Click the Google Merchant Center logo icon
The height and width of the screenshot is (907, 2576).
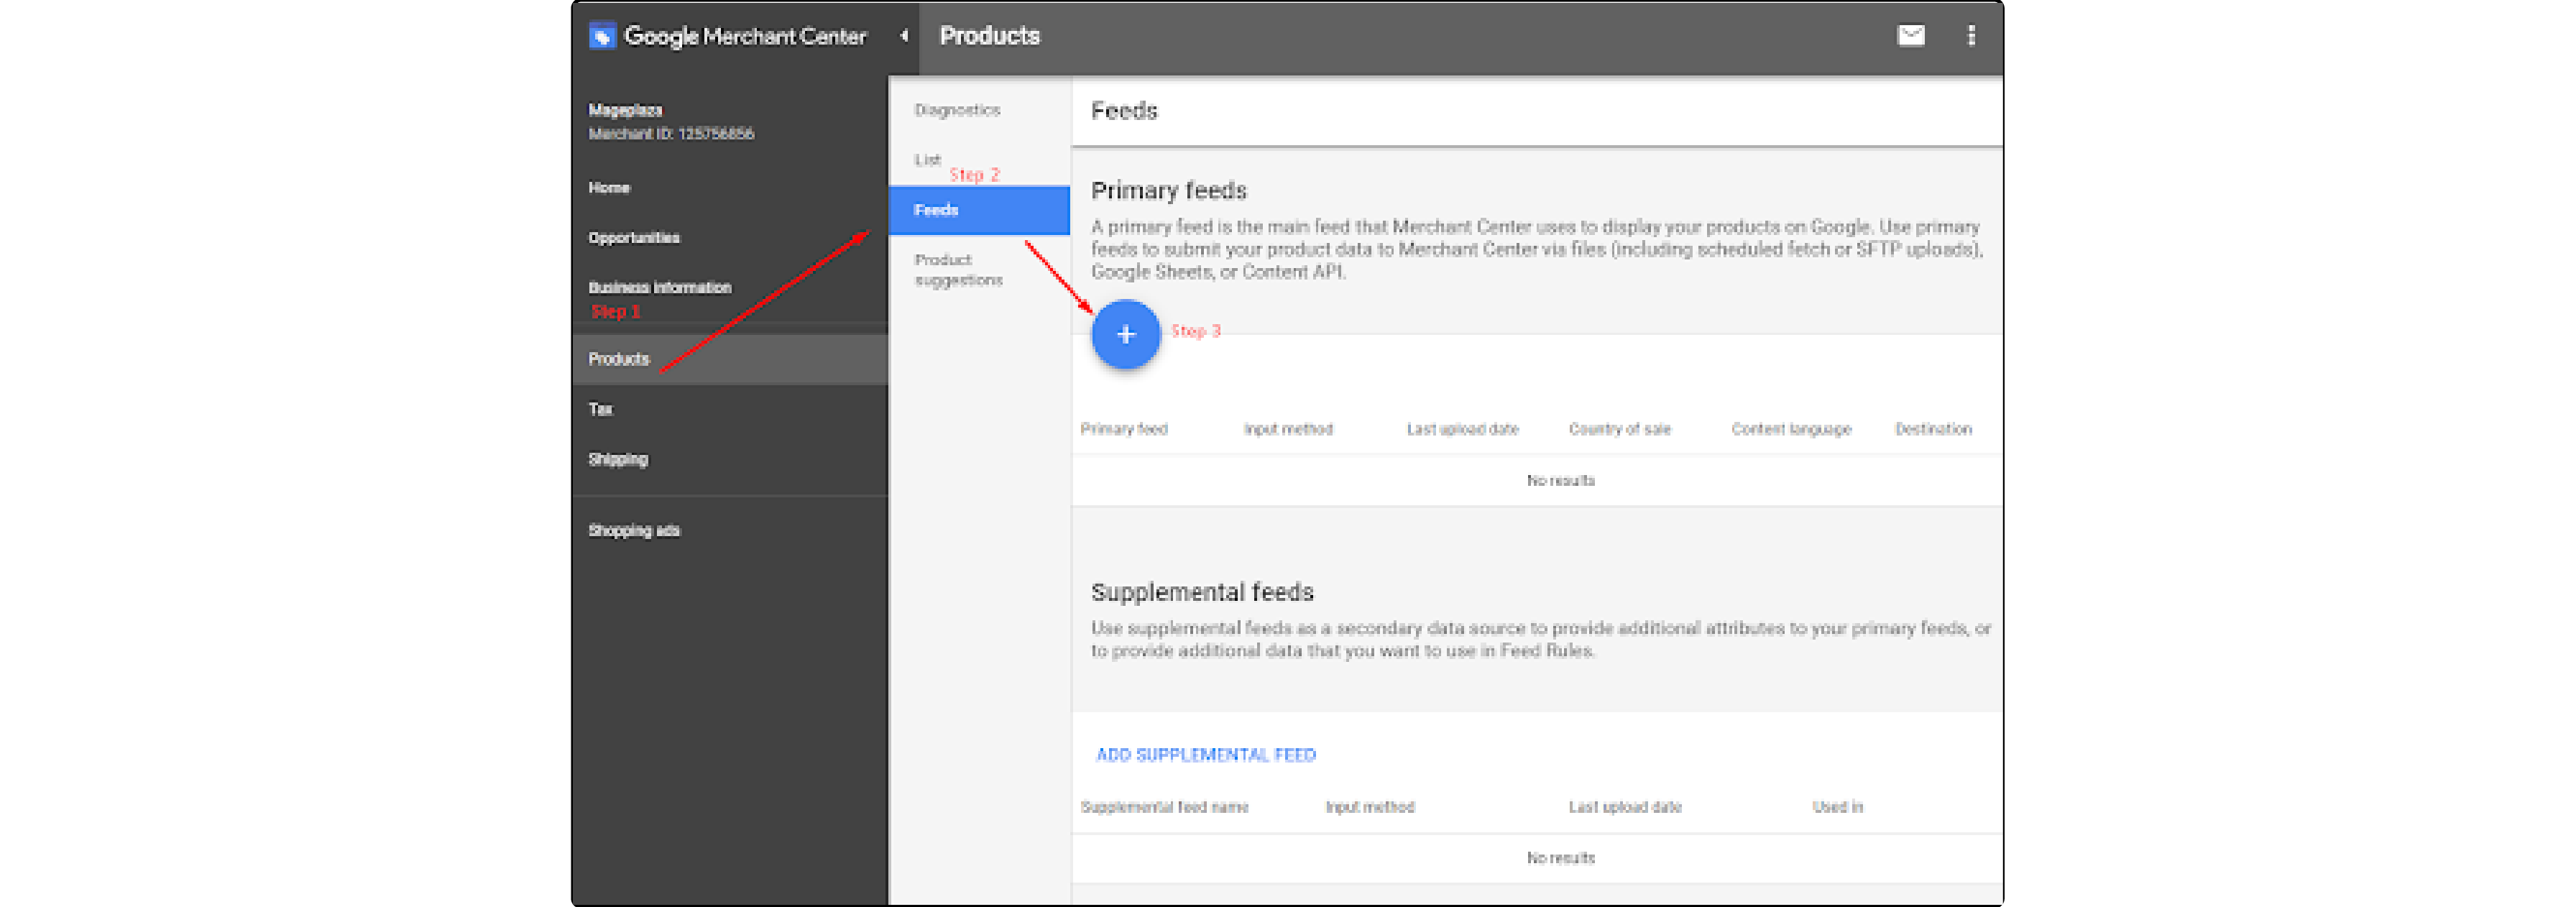click(x=601, y=36)
